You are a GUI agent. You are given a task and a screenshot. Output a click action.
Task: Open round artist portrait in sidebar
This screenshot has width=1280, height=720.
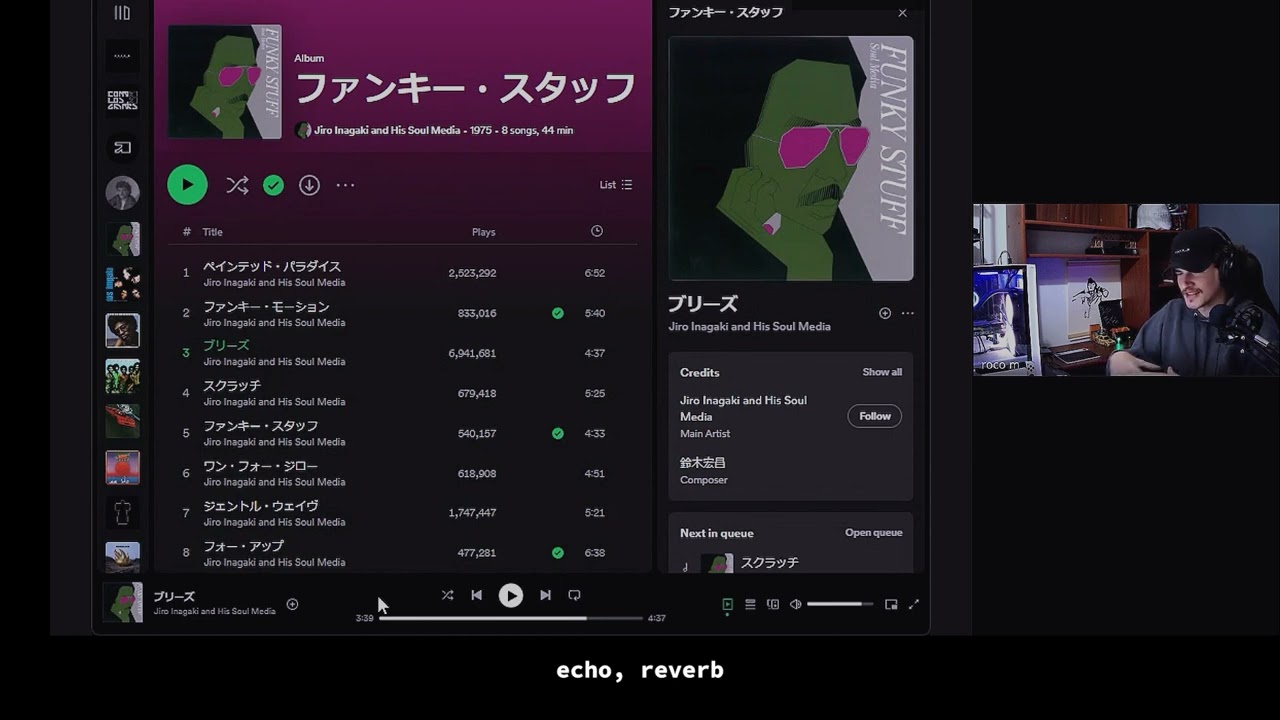coord(123,193)
